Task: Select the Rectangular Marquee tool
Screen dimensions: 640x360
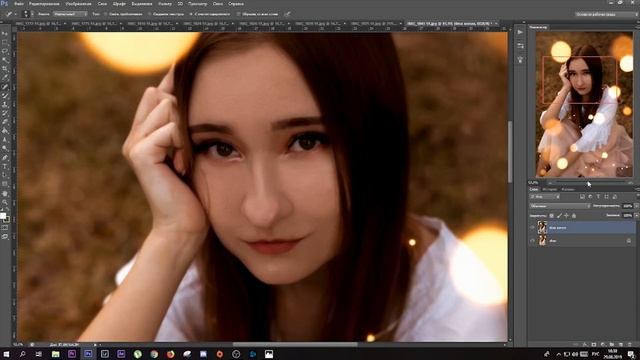Action: [4, 42]
